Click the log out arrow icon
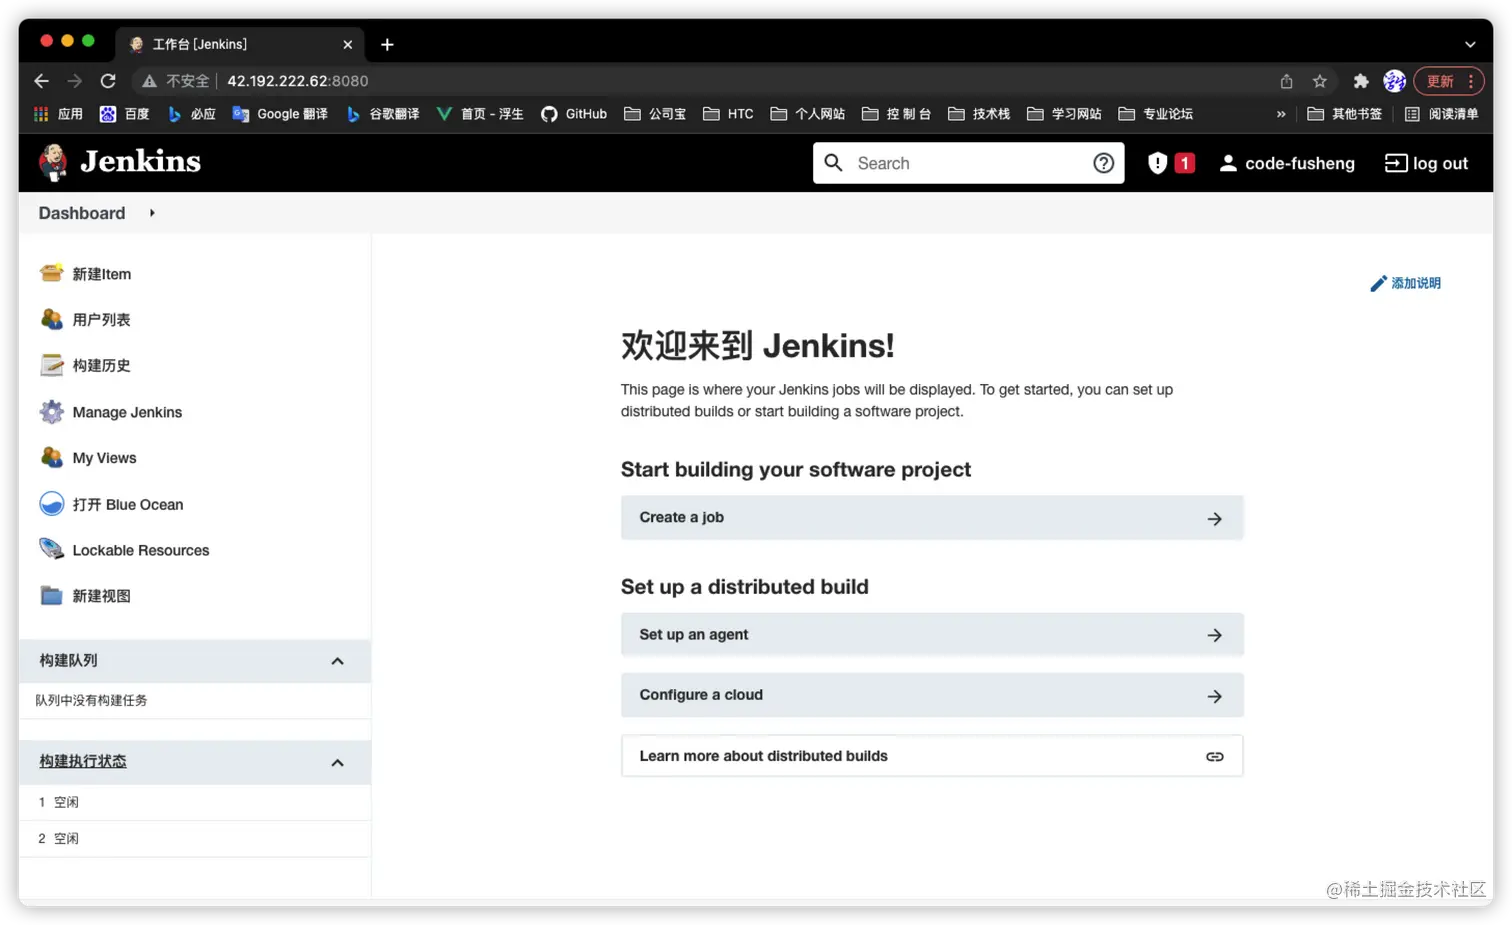Image resolution: width=1512 pixels, height=925 pixels. tap(1395, 163)
